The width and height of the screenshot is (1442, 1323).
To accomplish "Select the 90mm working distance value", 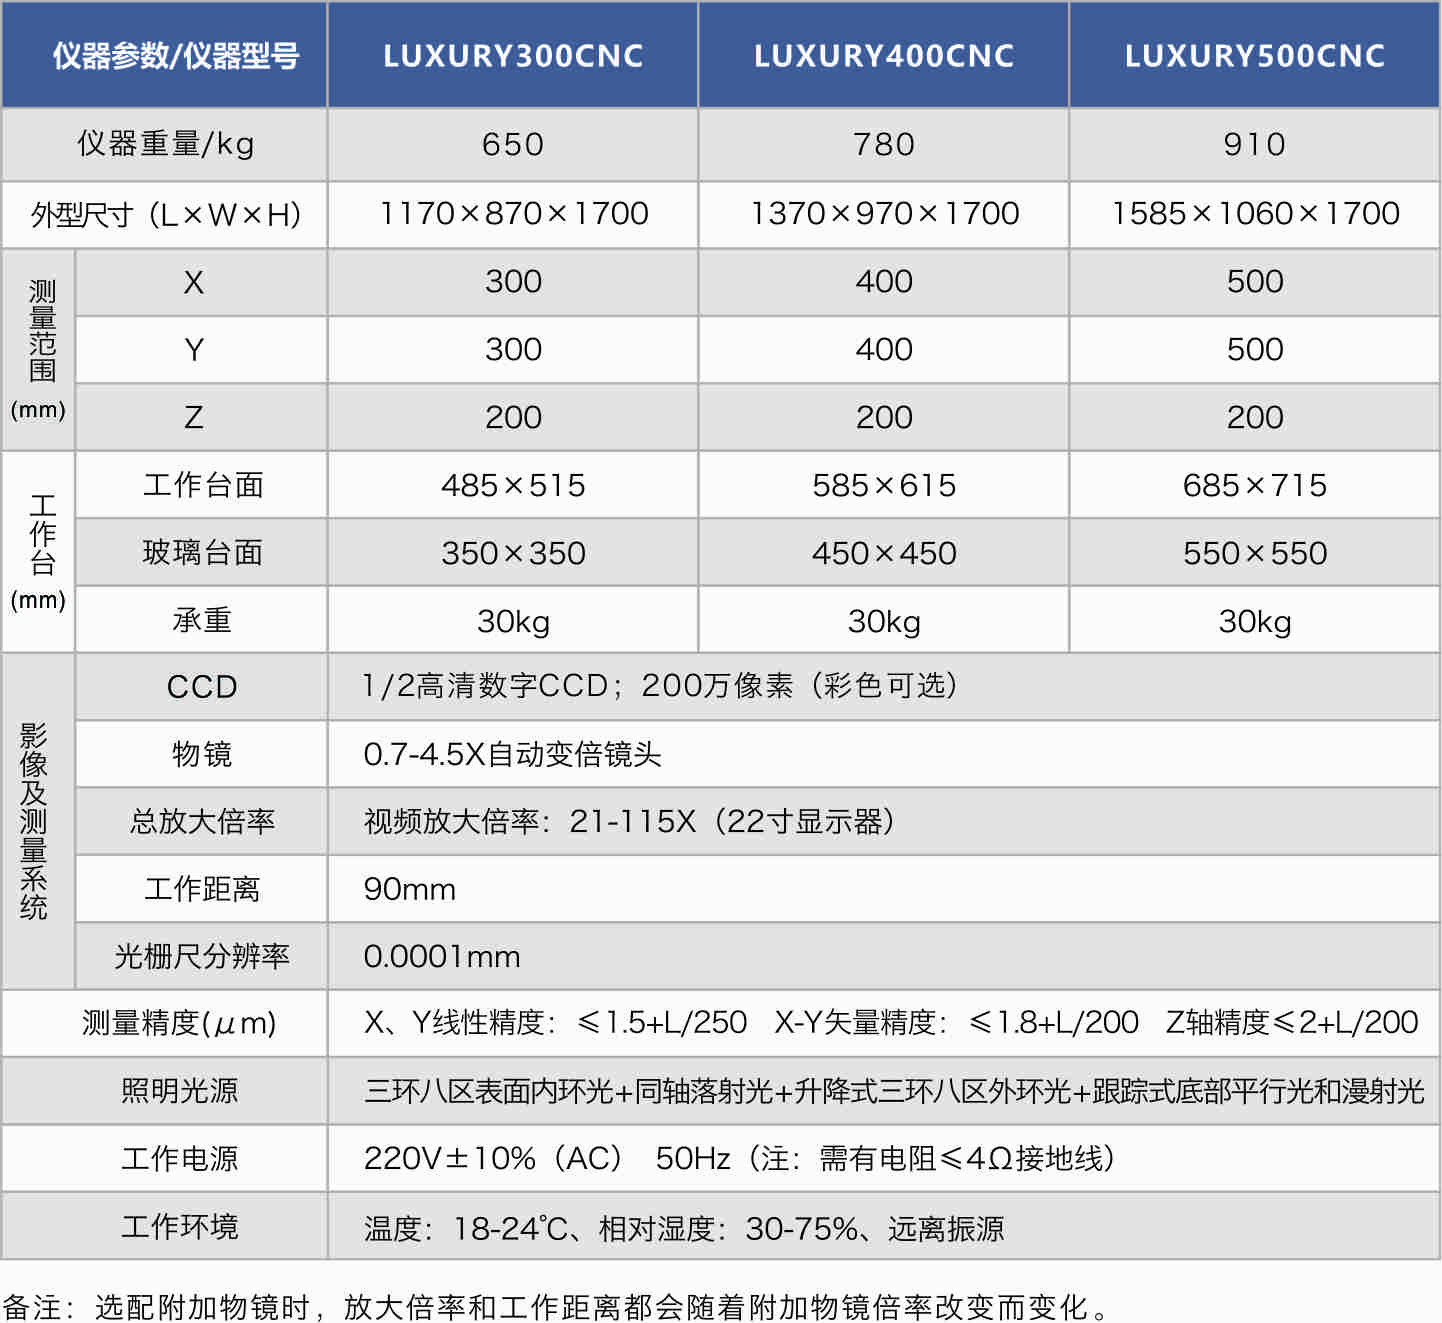I will coord(410,889).
